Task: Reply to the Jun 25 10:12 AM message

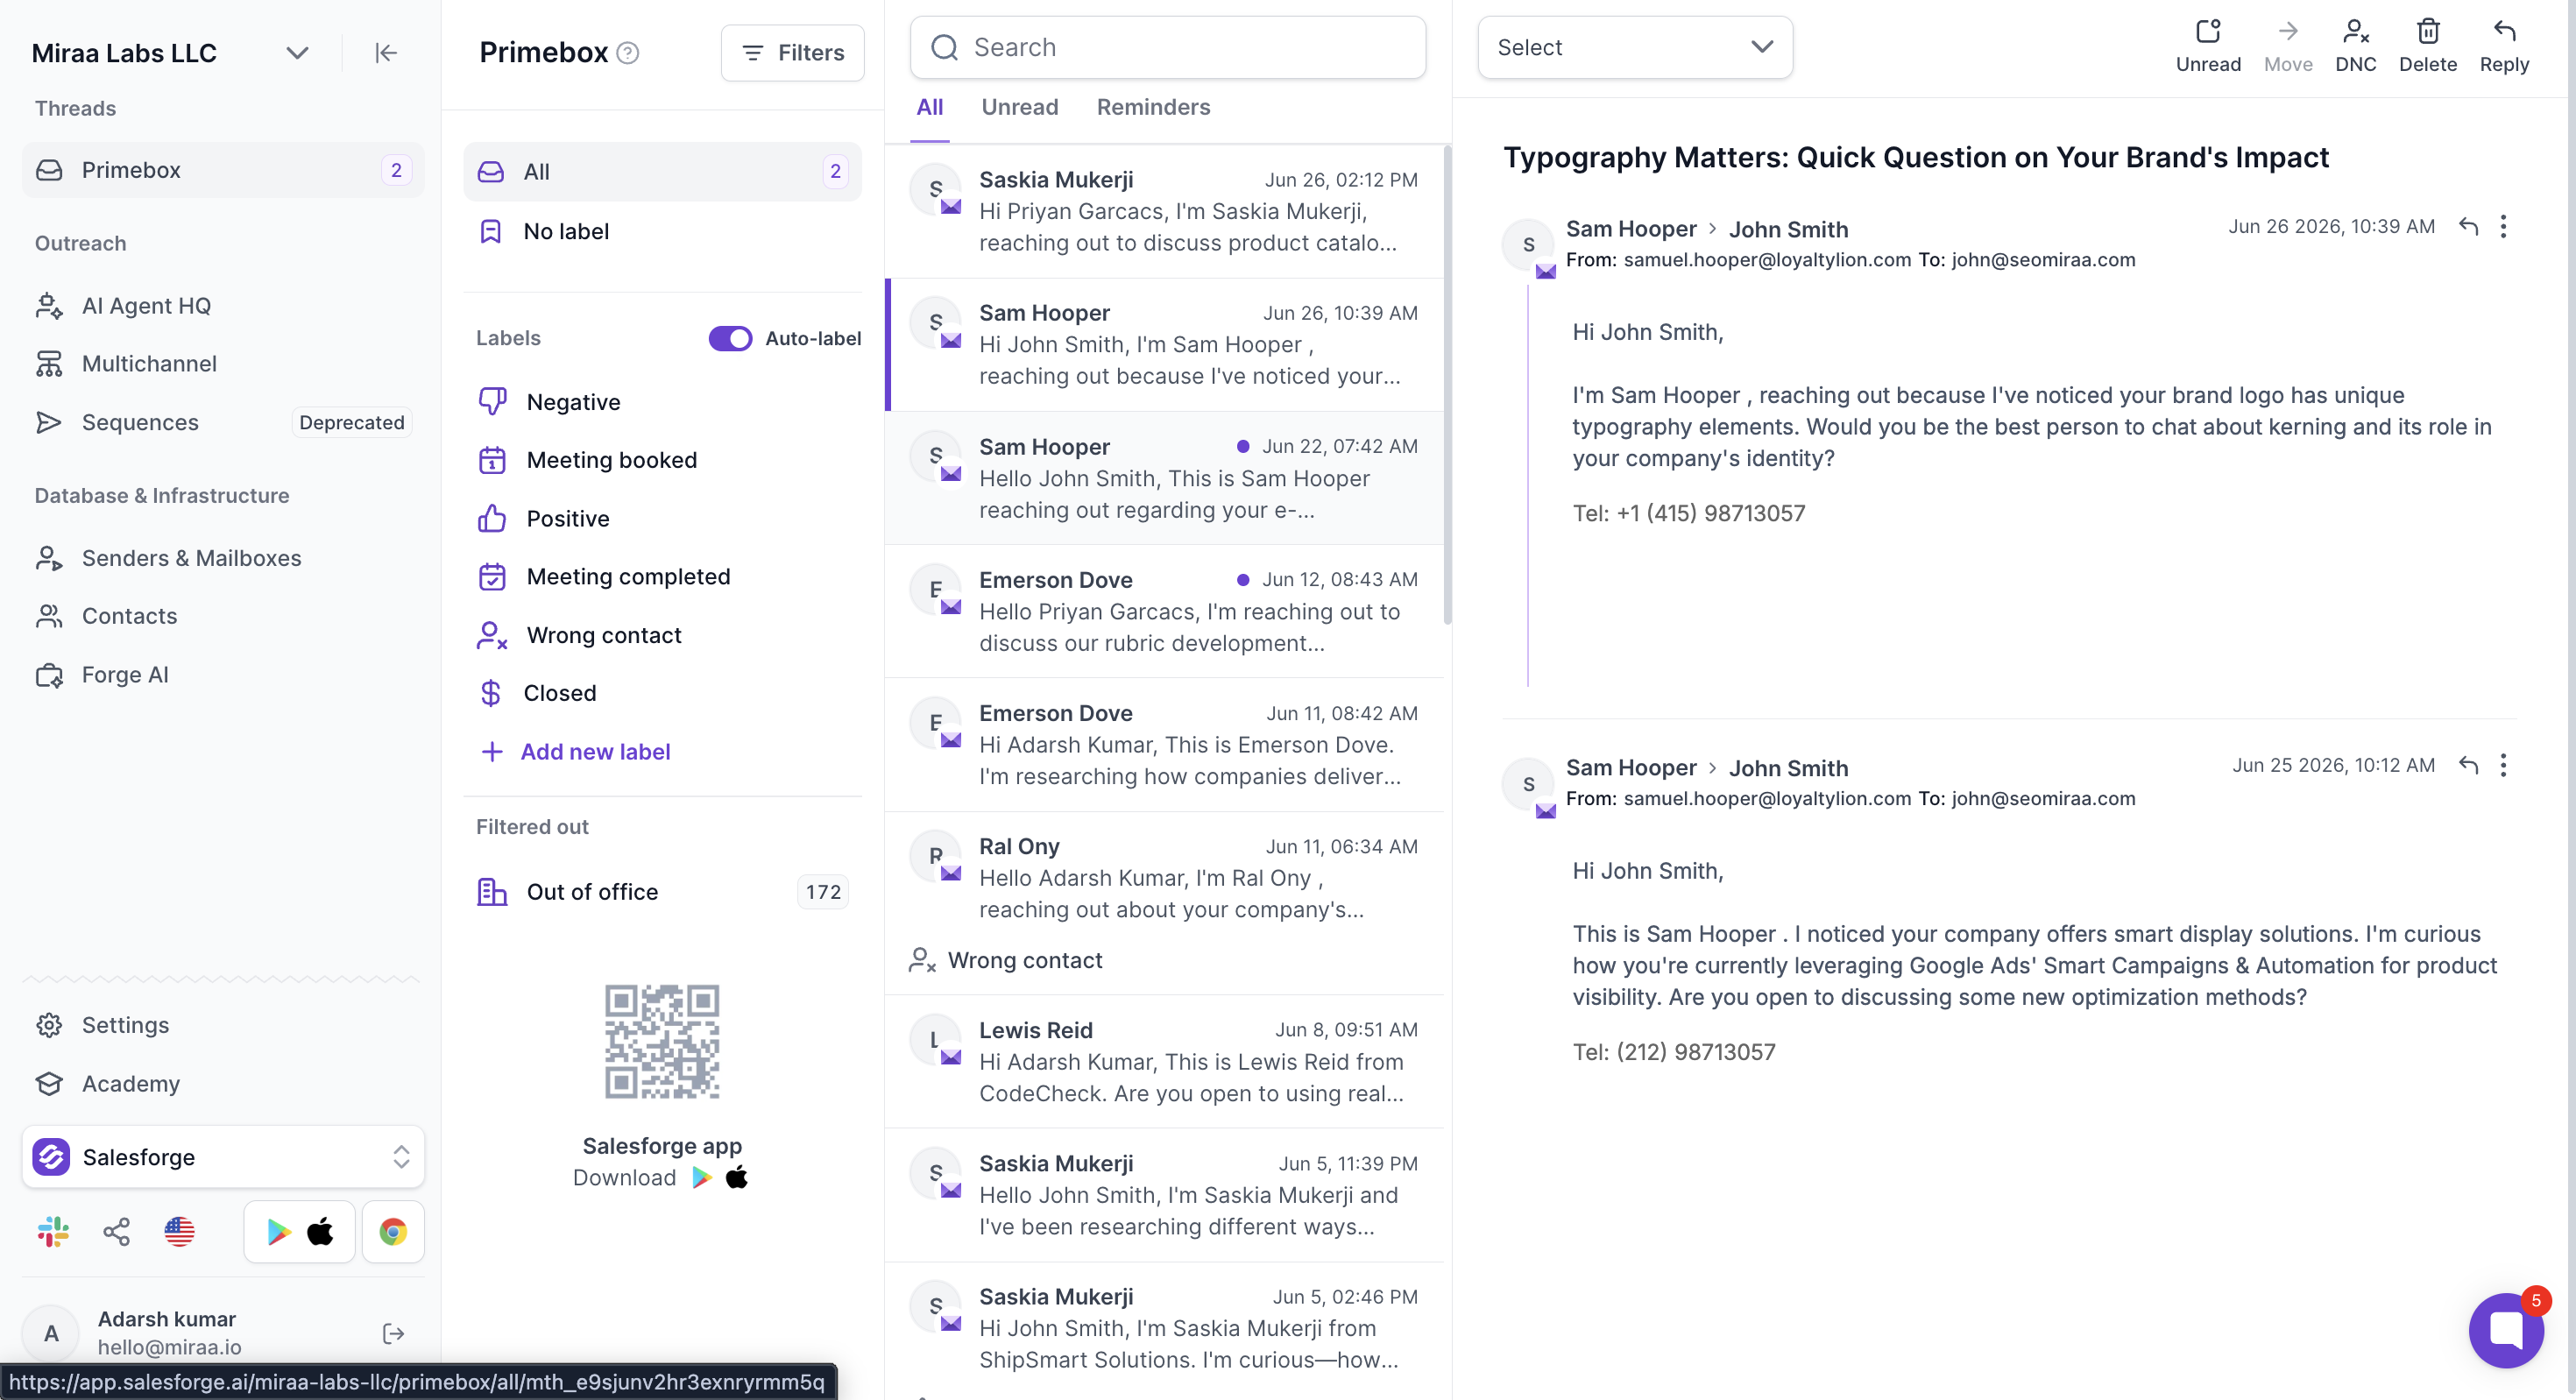Action: 2468,766
